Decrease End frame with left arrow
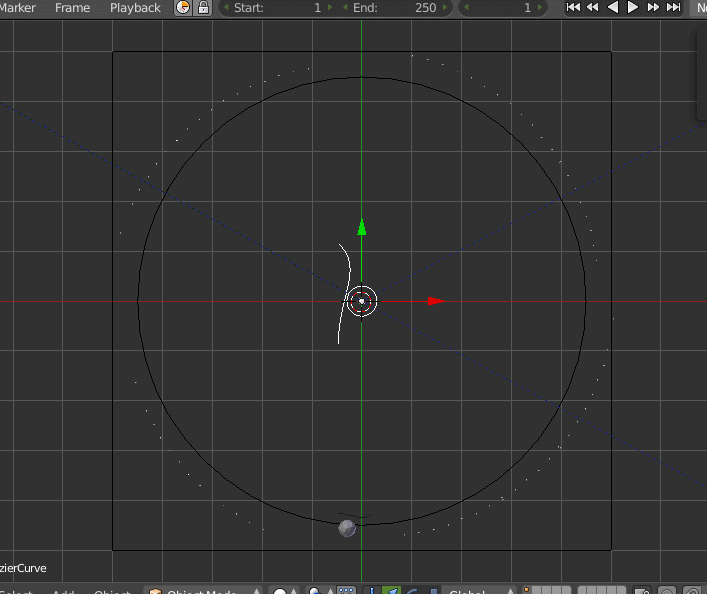This screenshot has height=594, width=707. pyautogui.click(x=345, y=7)
